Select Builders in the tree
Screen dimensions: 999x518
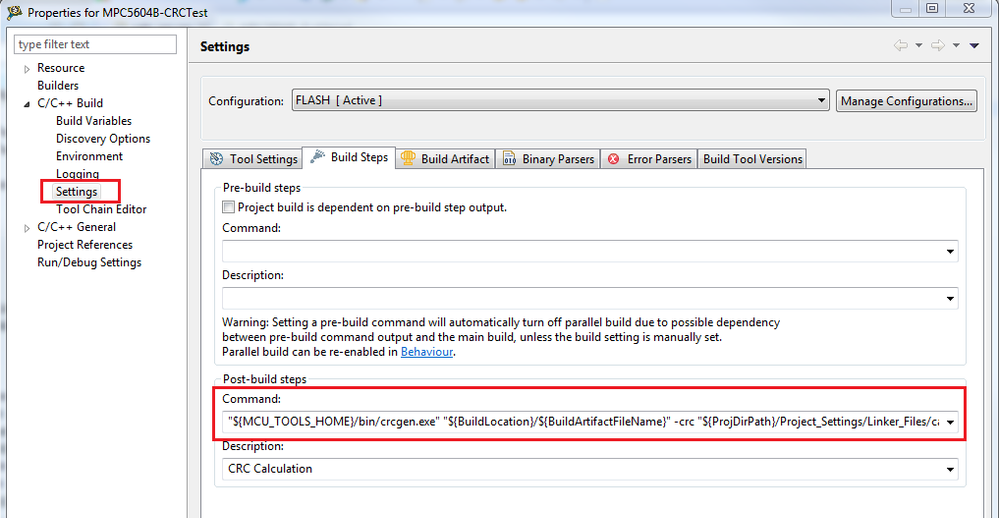click(58, 85)
